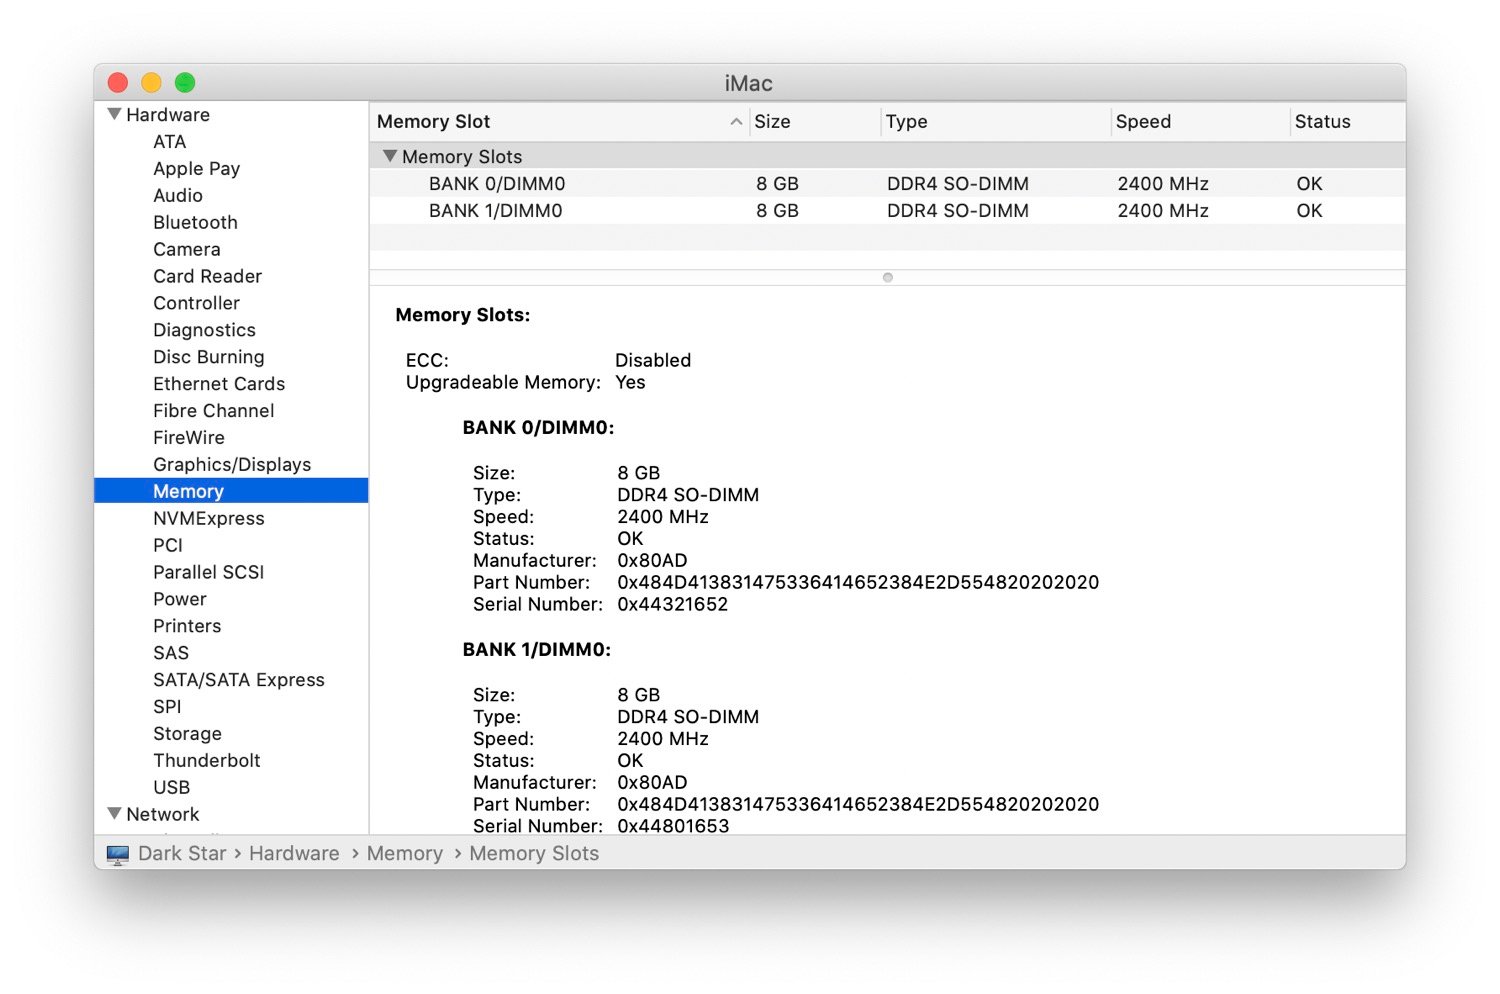Viewport: 1500px width, 994px height.
Task: Click the Status column header
Action: pyautogui.click(x=1322, y=121)
